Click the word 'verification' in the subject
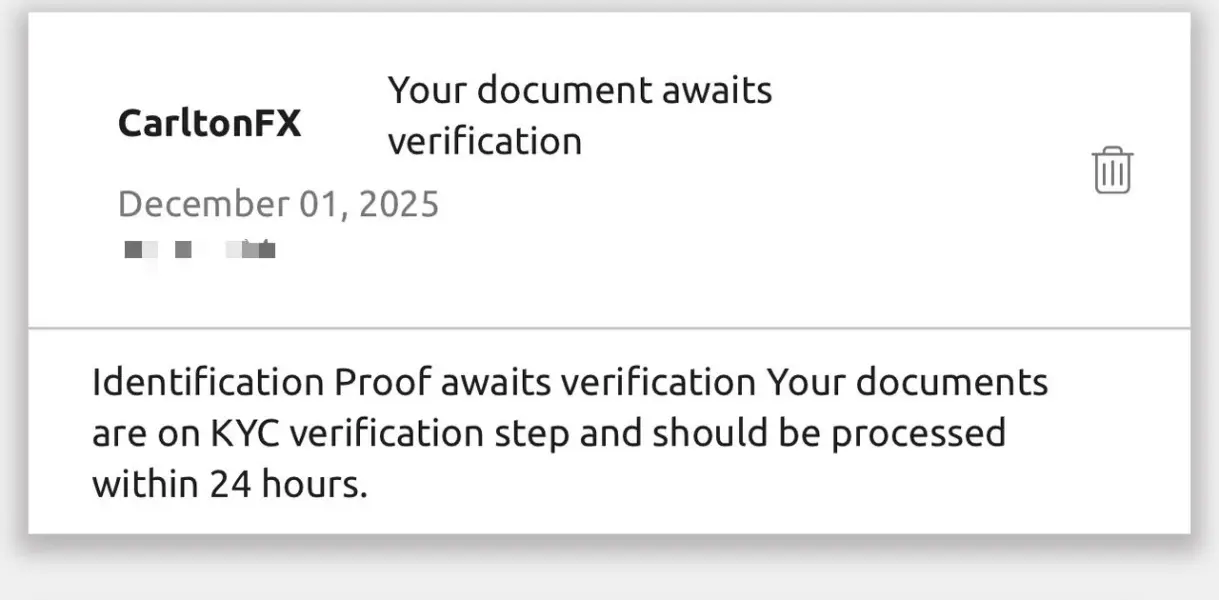This screenshot has height=600, width=1219. pyautogui.click(x=484, y=141)
